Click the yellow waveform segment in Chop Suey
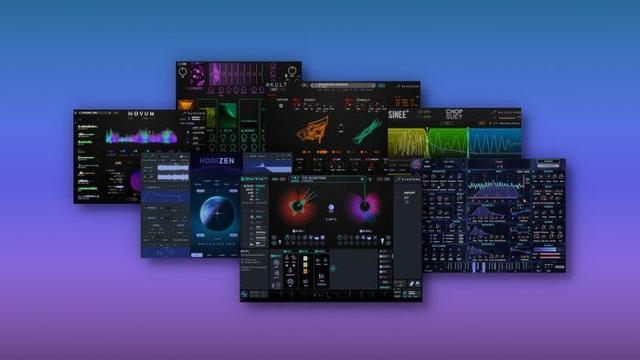Viewport: 640px width, 360px height. [x=407, y=142]
